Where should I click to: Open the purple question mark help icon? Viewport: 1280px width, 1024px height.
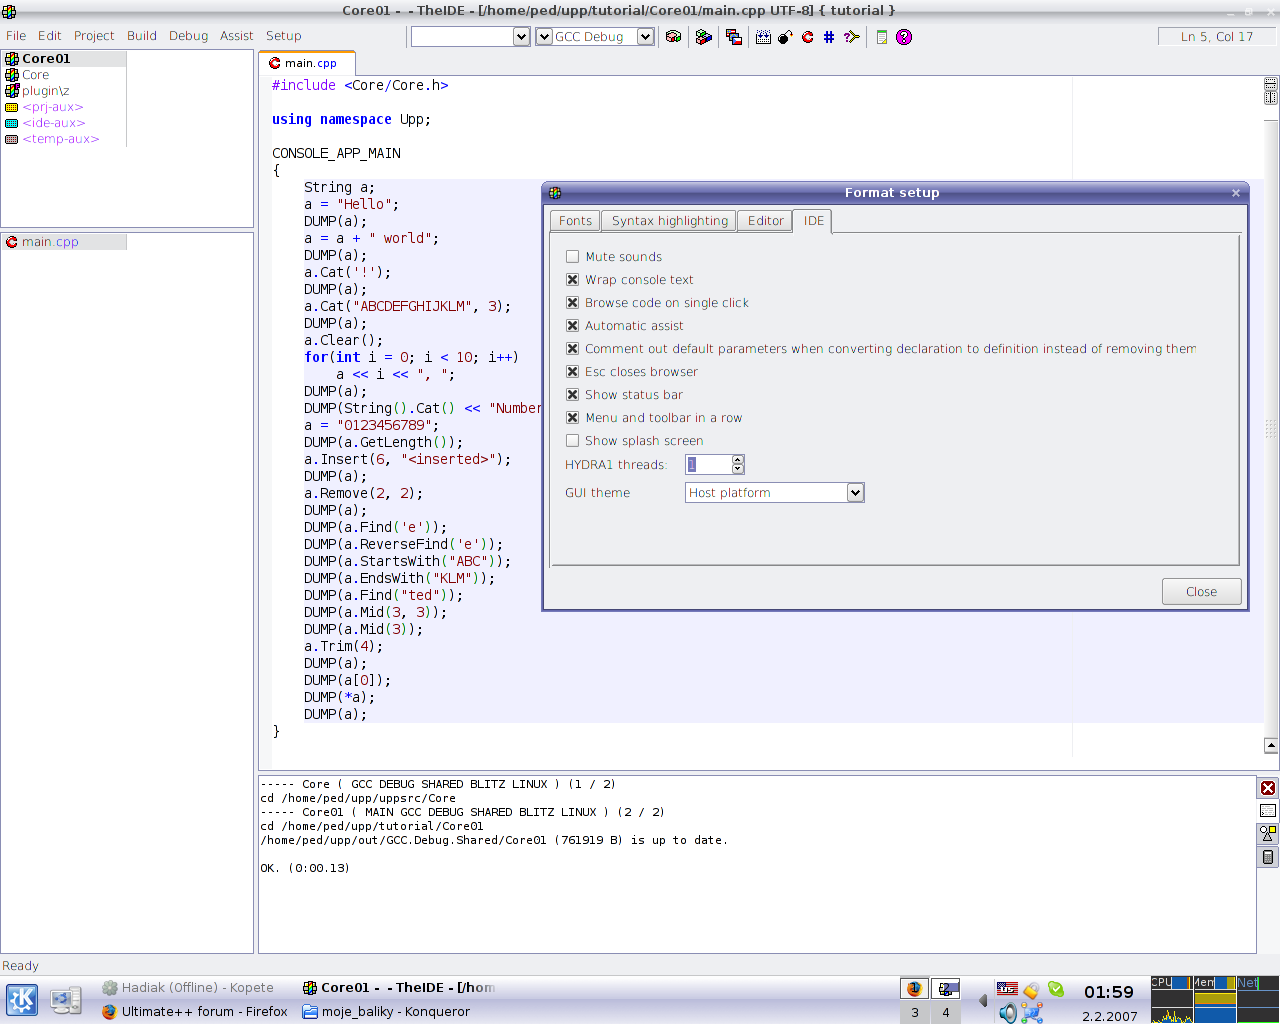coord(904,37)
